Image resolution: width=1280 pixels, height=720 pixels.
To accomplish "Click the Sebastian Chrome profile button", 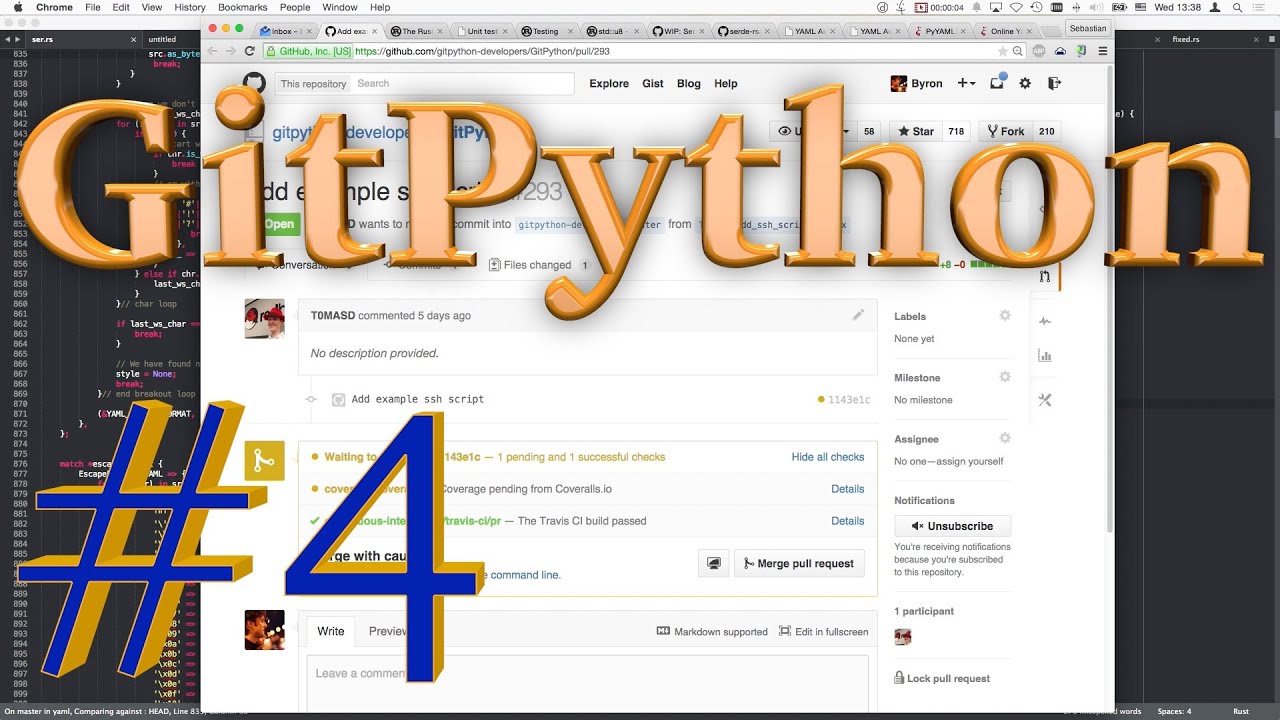I will (x=1088, y=29).
